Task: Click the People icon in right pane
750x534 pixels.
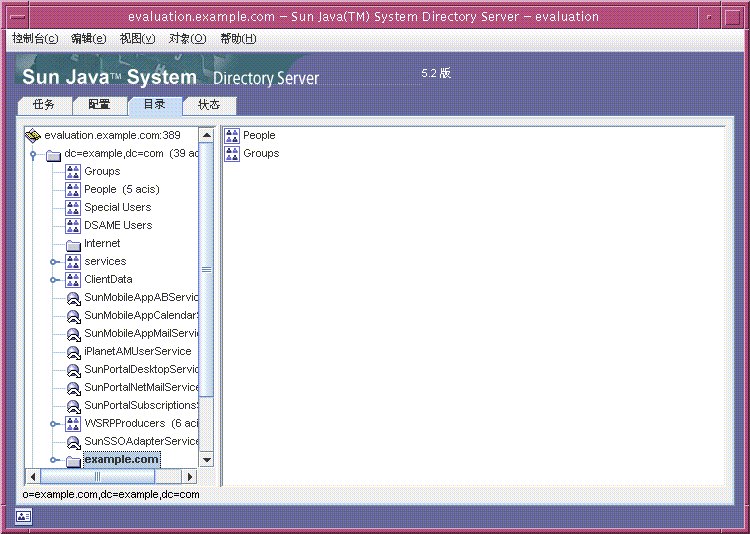Action: pyautogui.click(x=232, y=136)
